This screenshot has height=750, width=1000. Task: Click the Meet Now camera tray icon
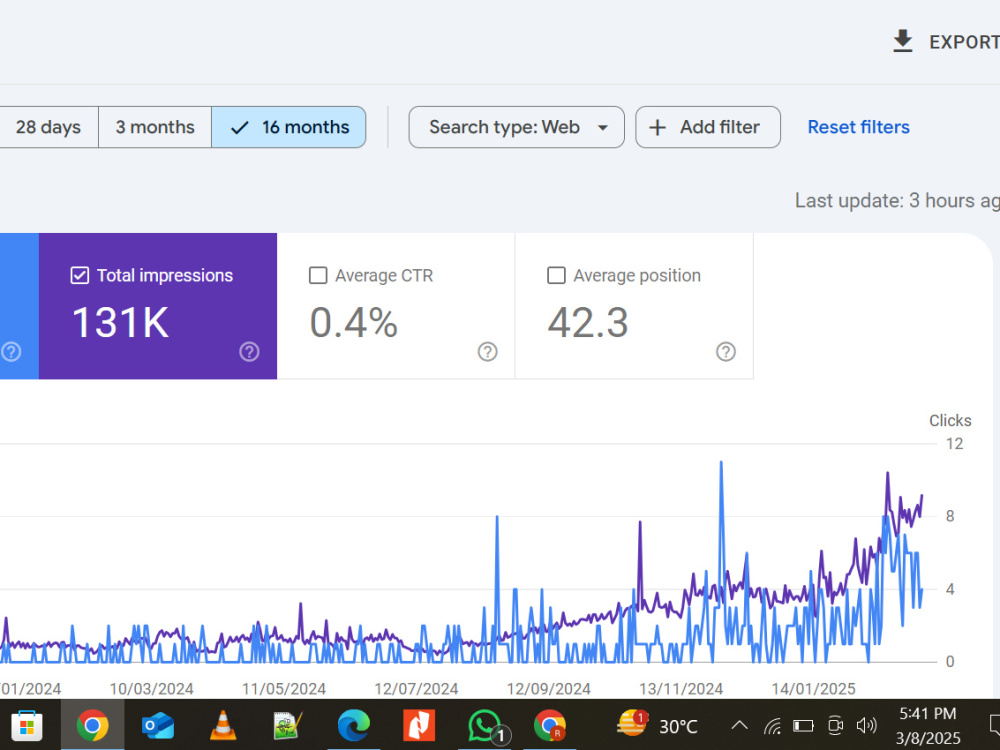[x=835, y=725]
